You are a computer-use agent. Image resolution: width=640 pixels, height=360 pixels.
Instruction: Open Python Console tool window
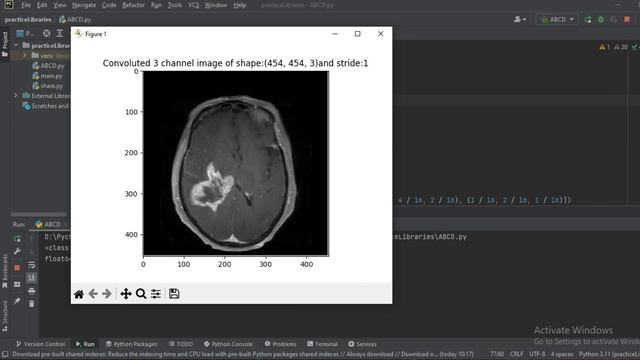point(228,344)
